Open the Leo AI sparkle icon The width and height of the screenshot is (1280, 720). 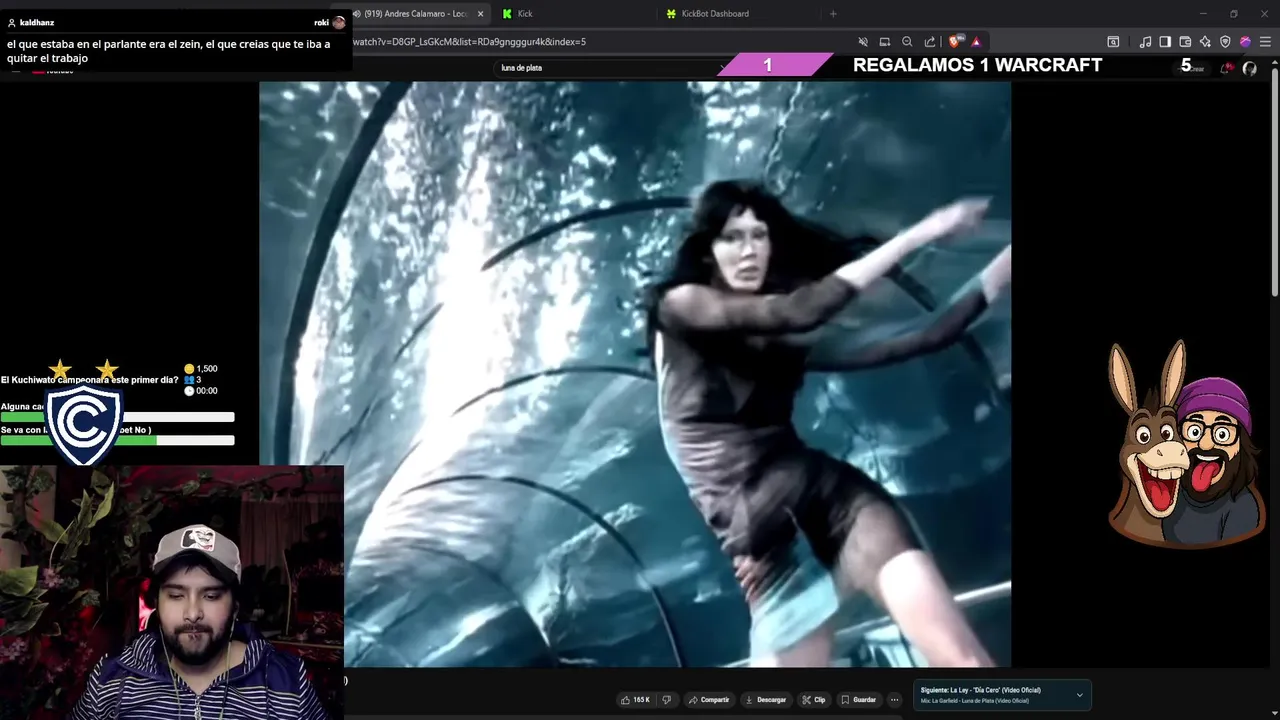pyautogui.click(x=1205, y=42)
